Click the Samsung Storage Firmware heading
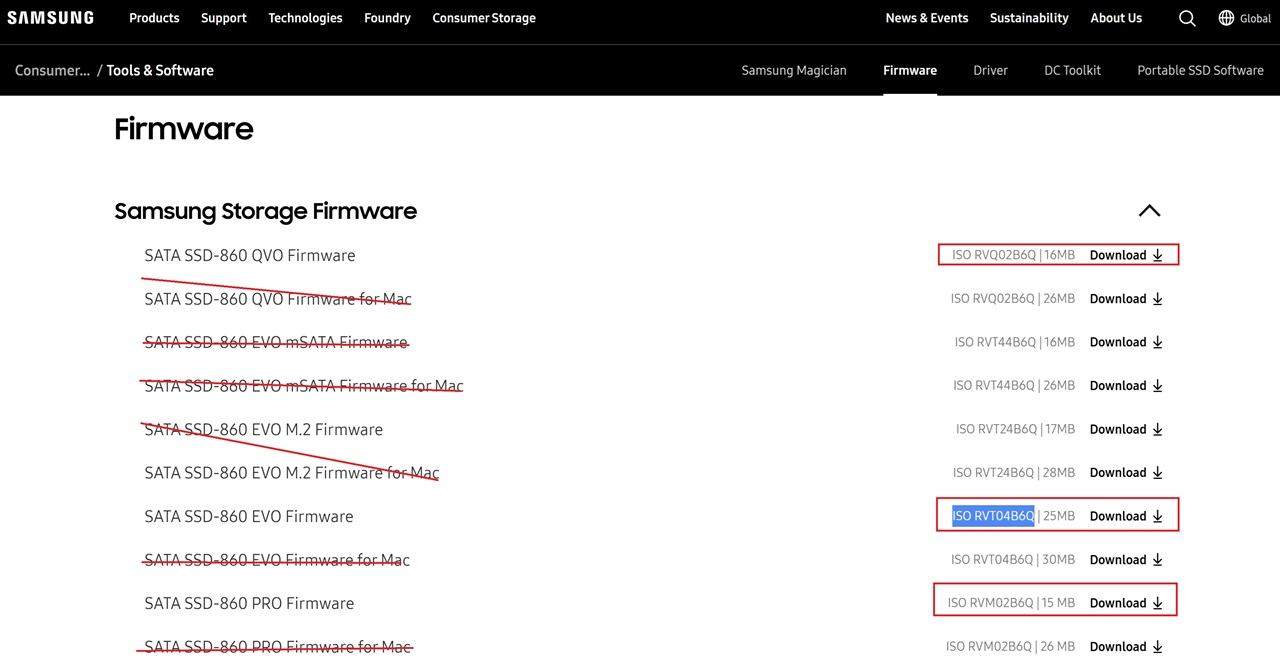Image resolution: width=1280 pixels, height=661 pixels. 265,211
